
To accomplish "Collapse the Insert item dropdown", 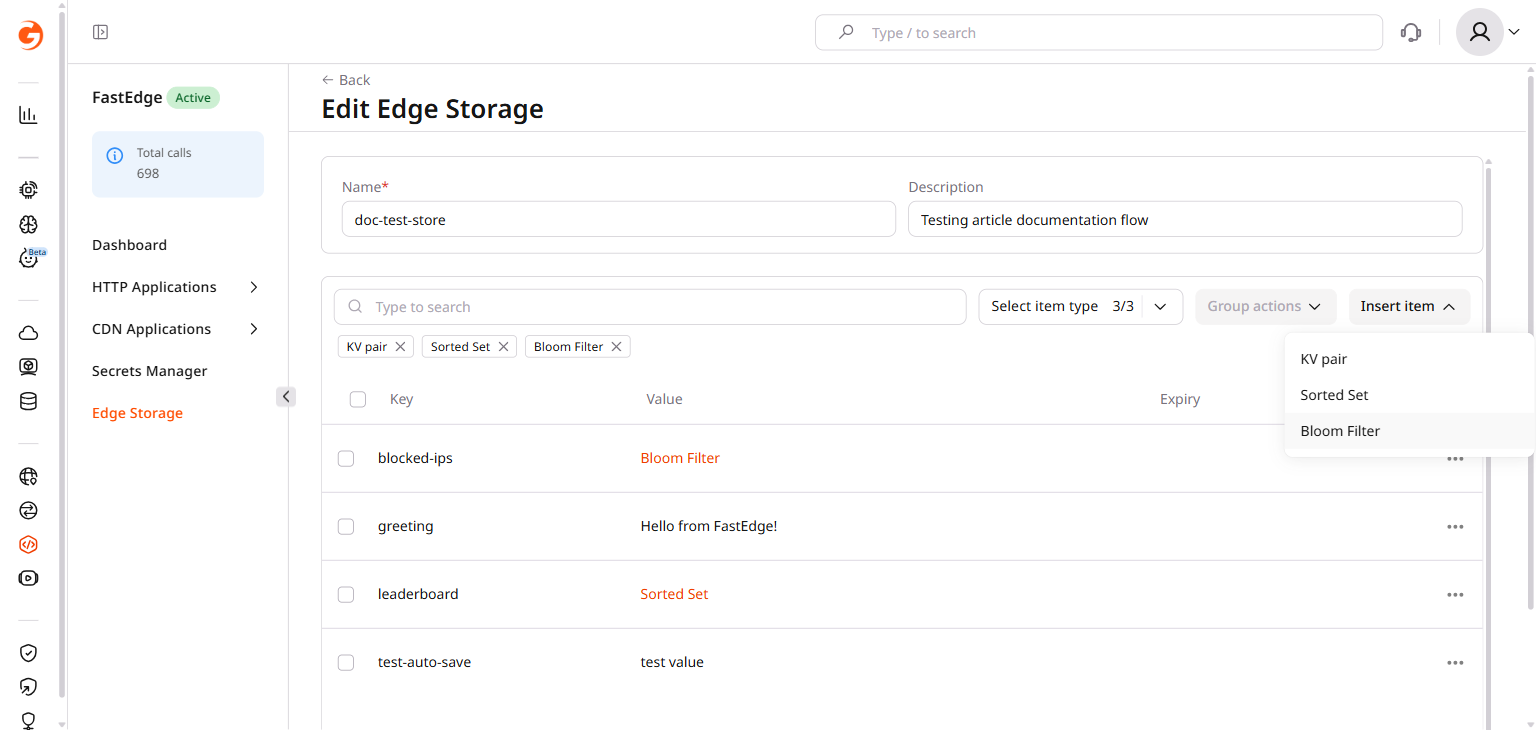I will tap(1409, 306).
